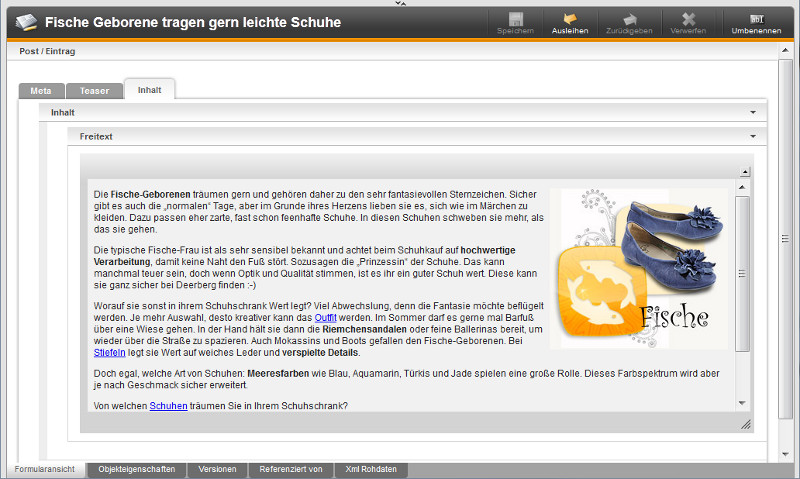Follow the Stiefeln hyperlink in text
Viewport: 800px width, 479px height.
(x=109, y=353)
